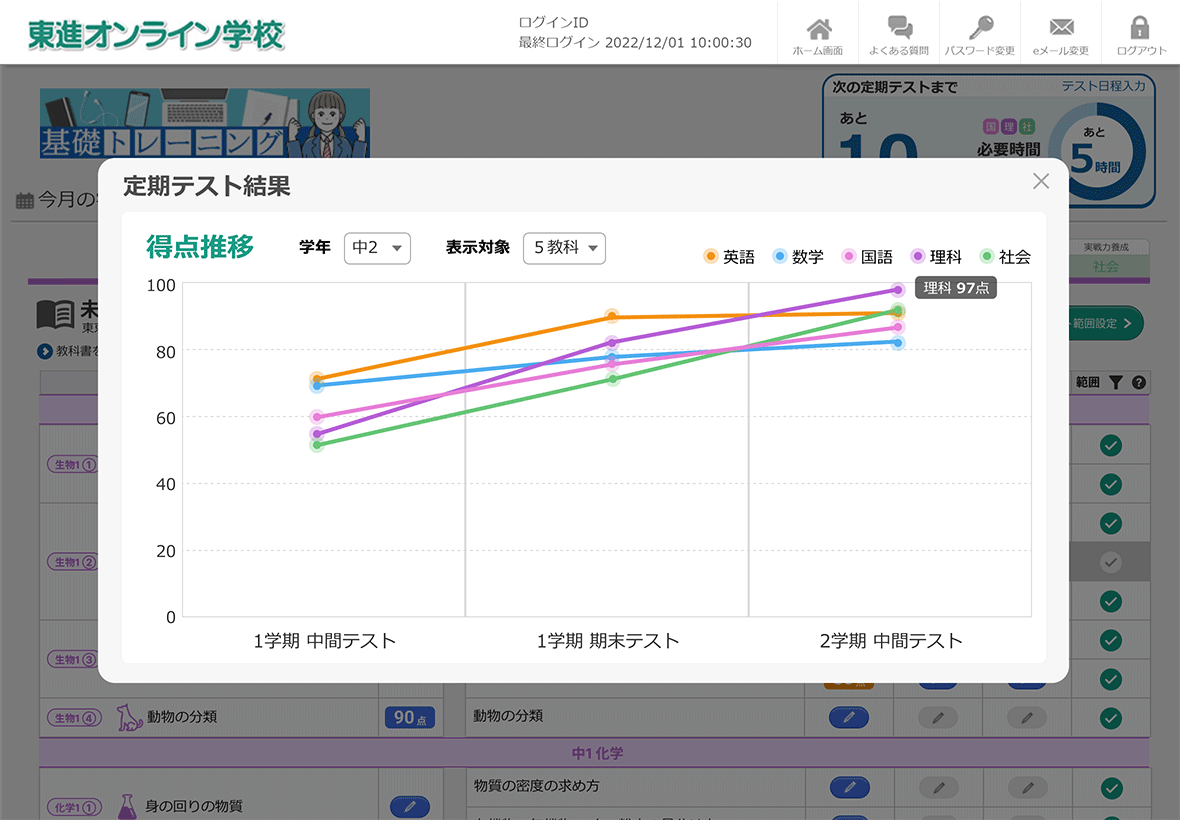Toggle 数学 series in the chart legend
The height and width of the screenshot is (820, 1180).
(798, 257)
